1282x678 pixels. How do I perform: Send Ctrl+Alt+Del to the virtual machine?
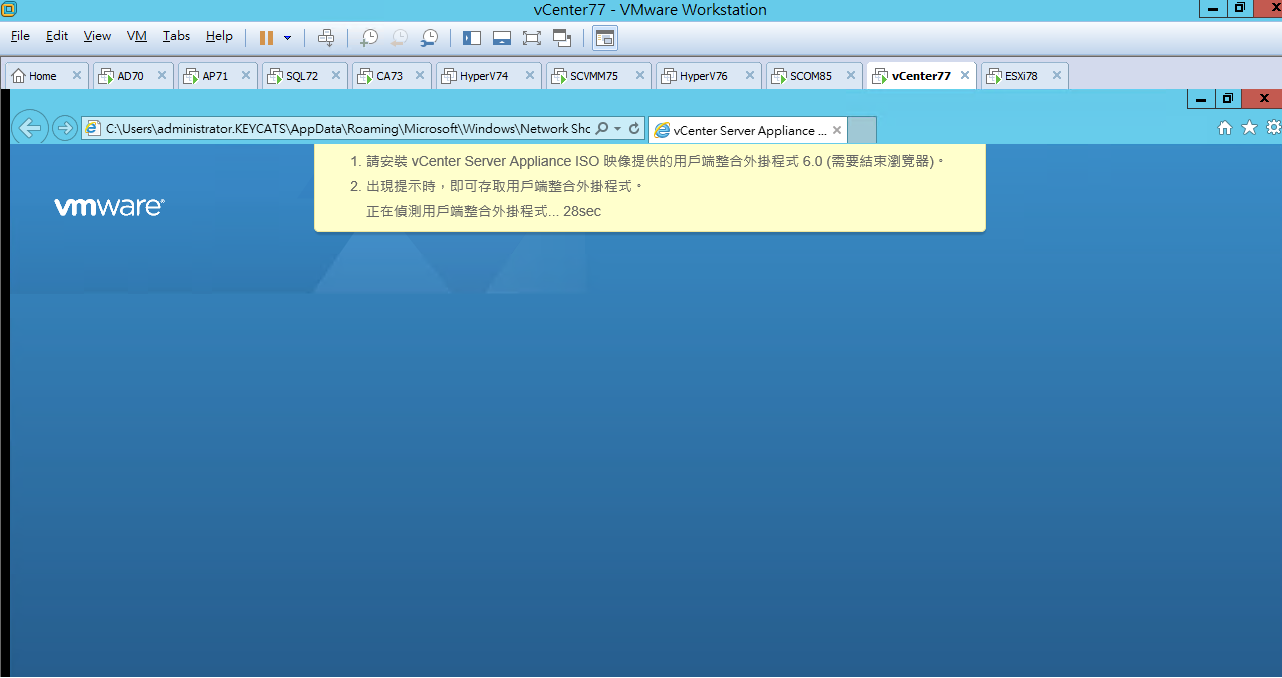[325, 38]
